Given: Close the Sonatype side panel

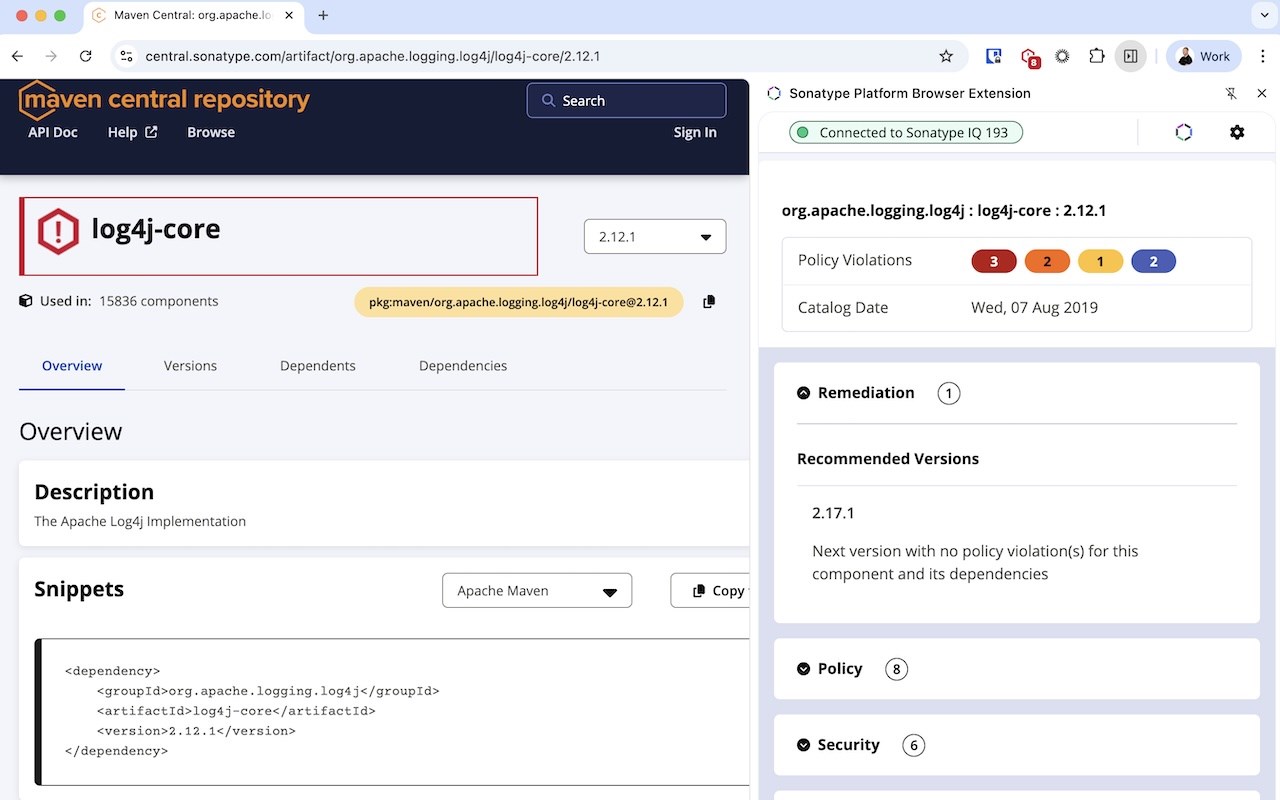Looking at the screenshot, I should tap(1262, 93).
